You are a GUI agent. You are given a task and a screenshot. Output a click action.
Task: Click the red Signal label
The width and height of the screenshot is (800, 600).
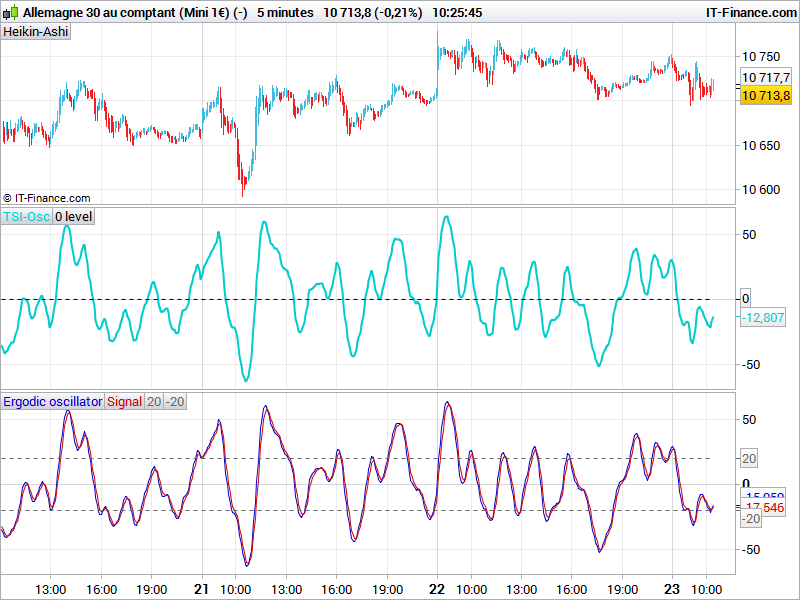124,402
